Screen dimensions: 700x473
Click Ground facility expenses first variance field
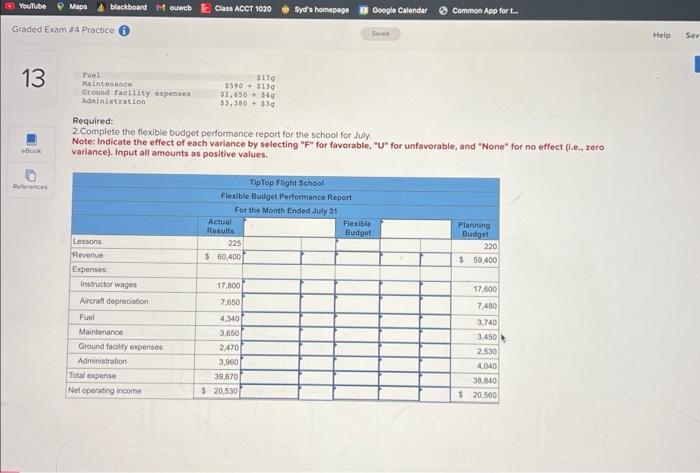pyautogui.click(x=270, y=349)
